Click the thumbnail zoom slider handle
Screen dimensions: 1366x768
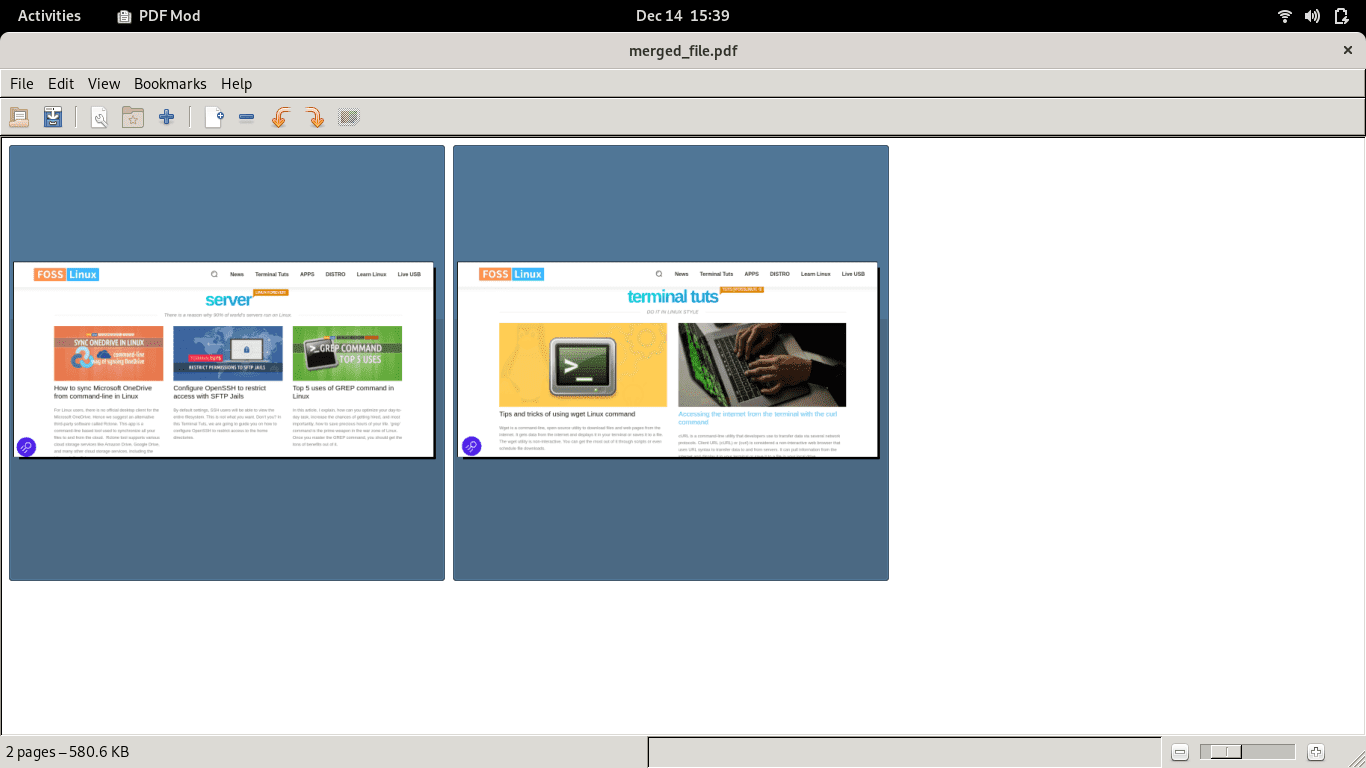point(1226,752)
